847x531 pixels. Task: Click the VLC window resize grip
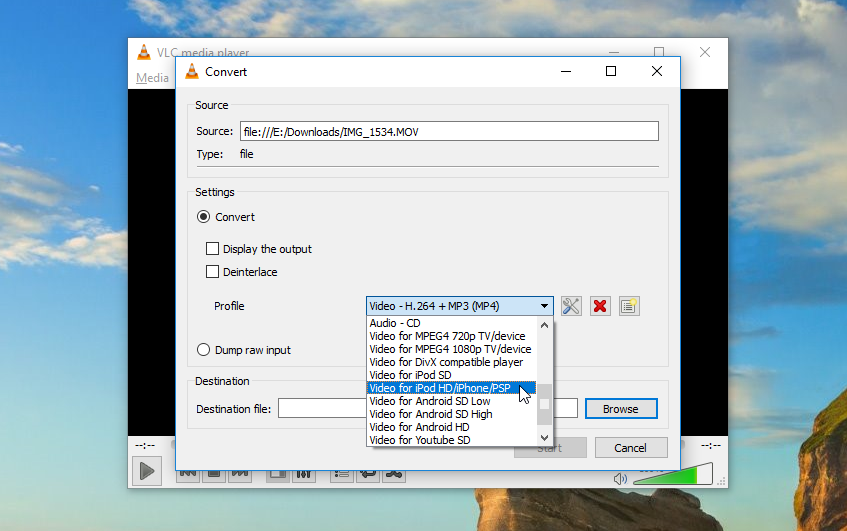(722, 482)
